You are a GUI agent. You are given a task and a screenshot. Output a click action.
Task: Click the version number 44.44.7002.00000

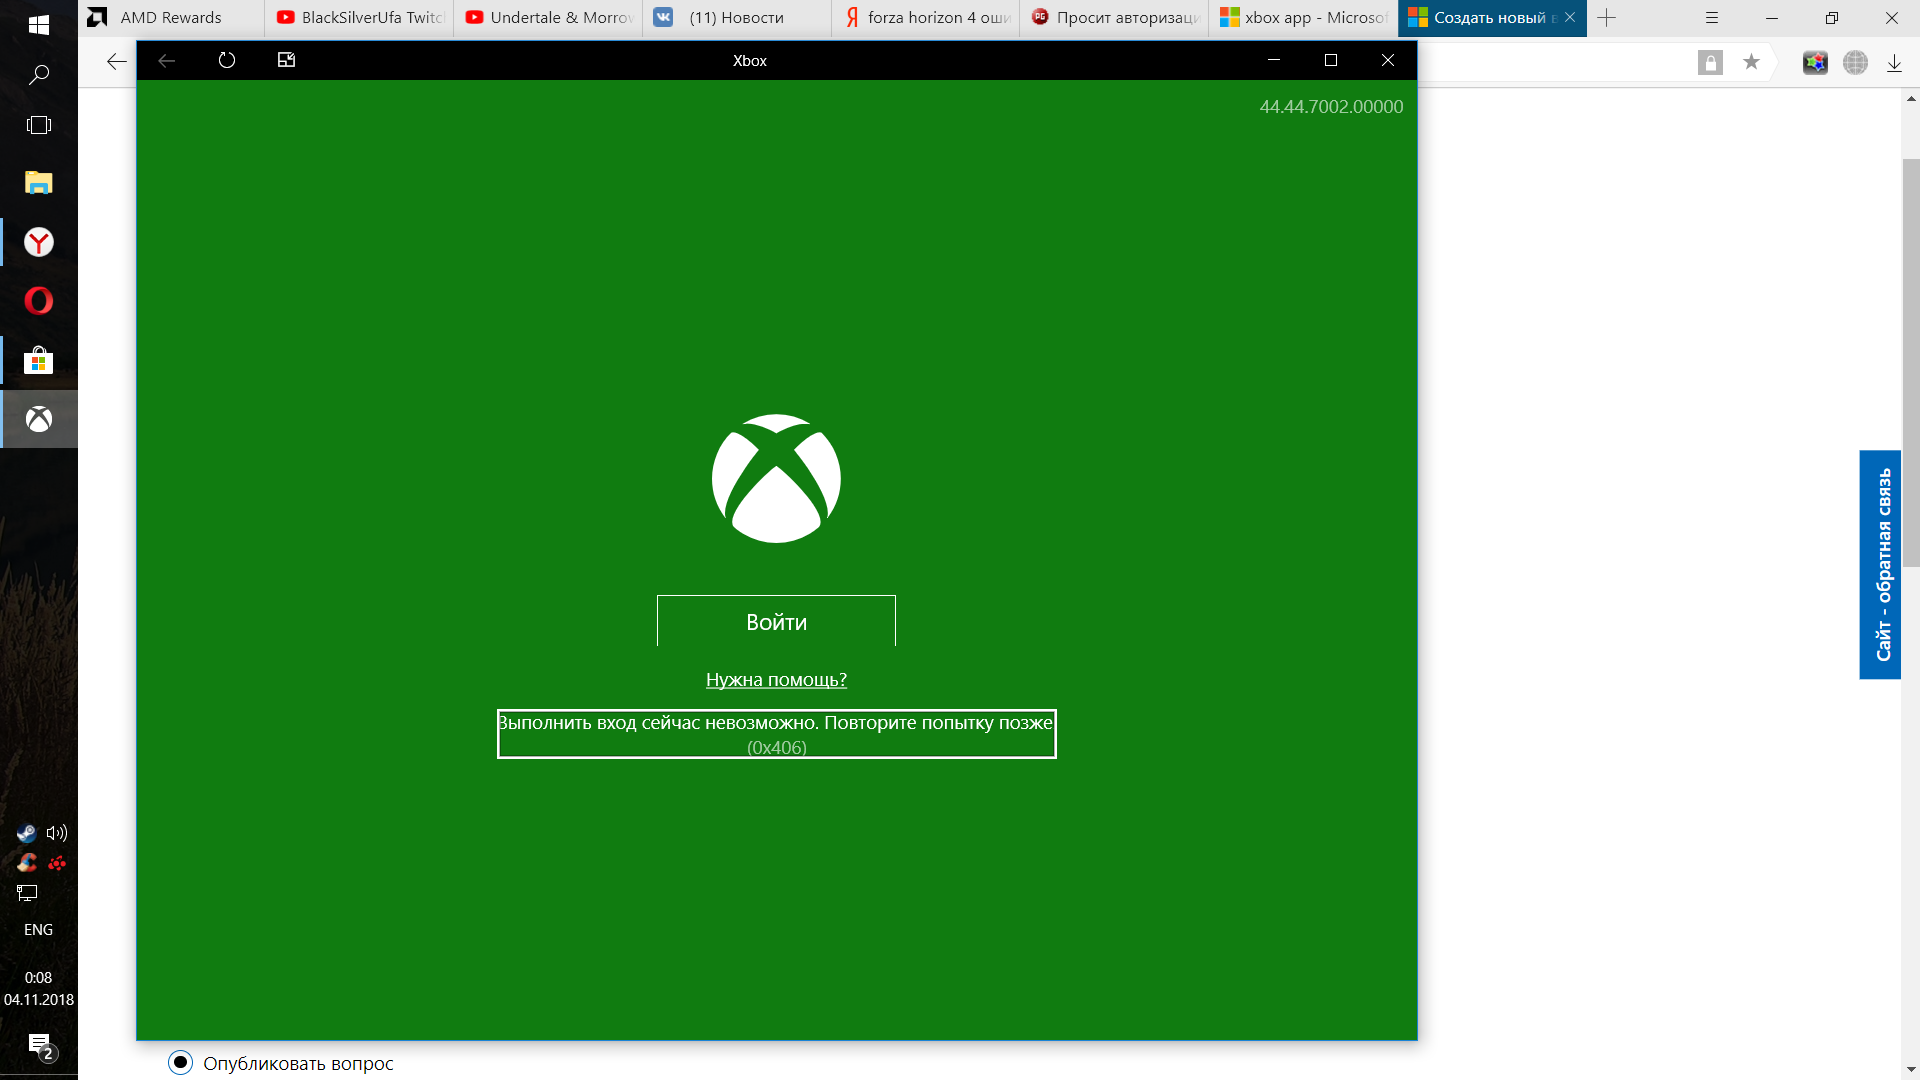[x=1331, y=107]
